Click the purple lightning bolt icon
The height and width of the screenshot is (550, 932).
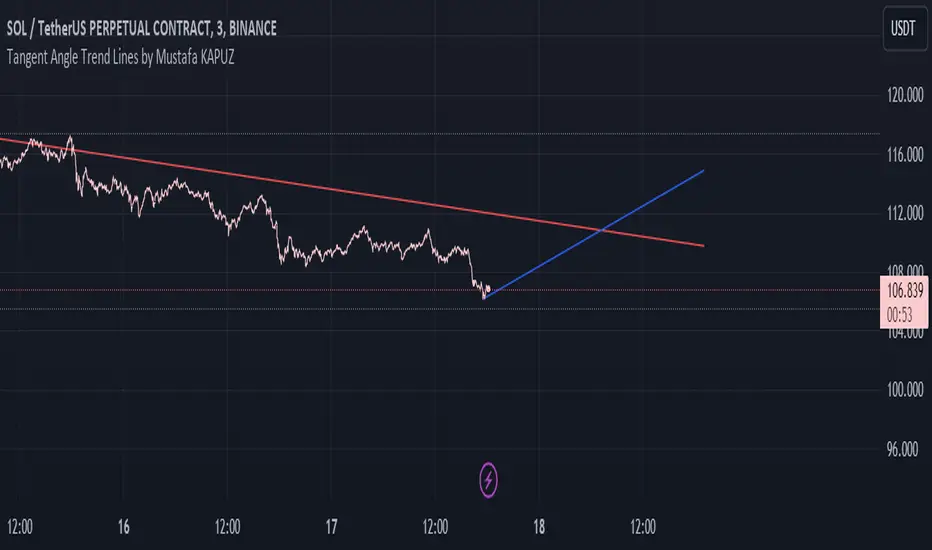pyautogui.click(x=488, y=480)
